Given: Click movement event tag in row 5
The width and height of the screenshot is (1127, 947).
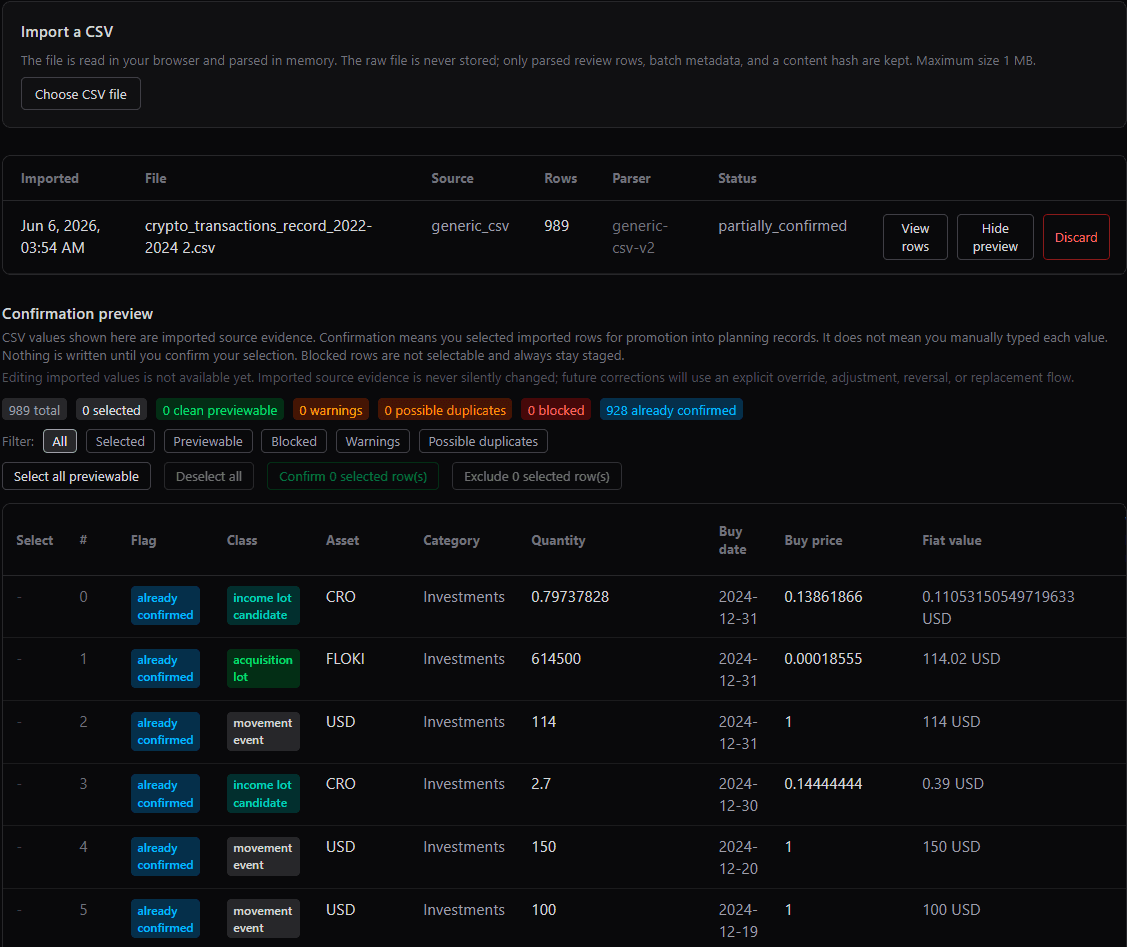Looking at the screenshot, I should pos(263,918).
